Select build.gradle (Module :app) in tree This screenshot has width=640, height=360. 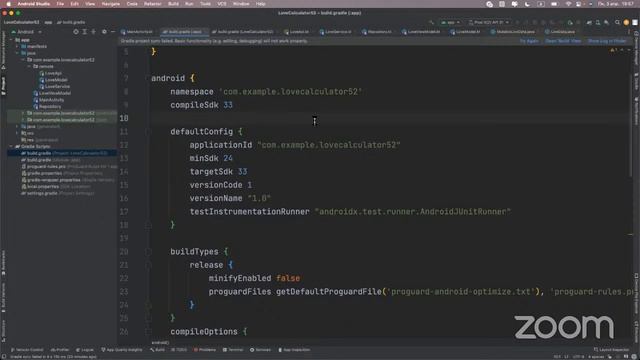[51, 160]
